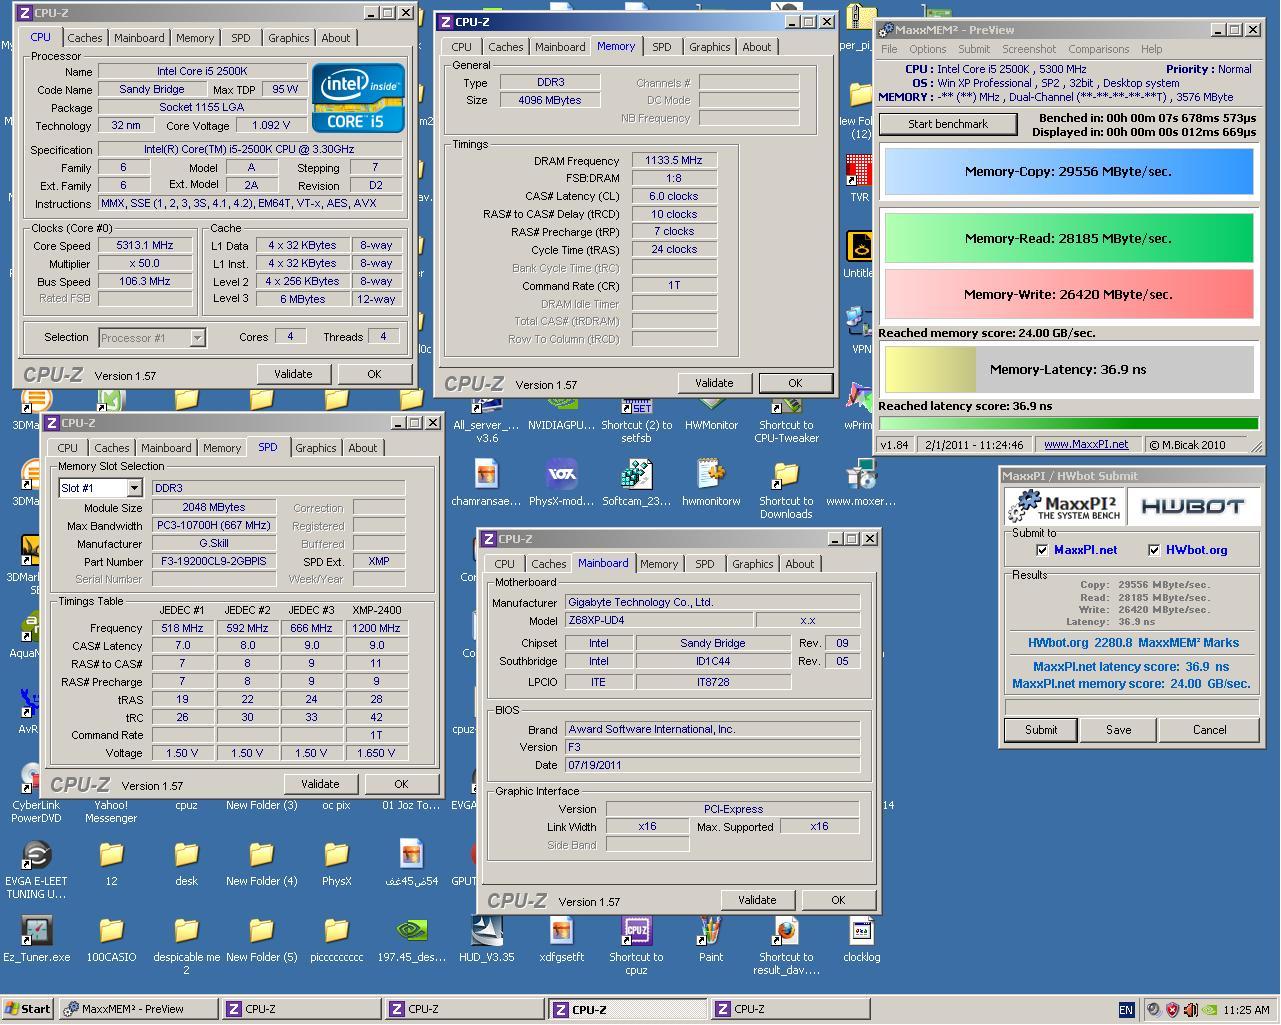This screenshot has width=1281, height=1025.
Task: Open About tab in SPD window
Action: pos(363,448)
